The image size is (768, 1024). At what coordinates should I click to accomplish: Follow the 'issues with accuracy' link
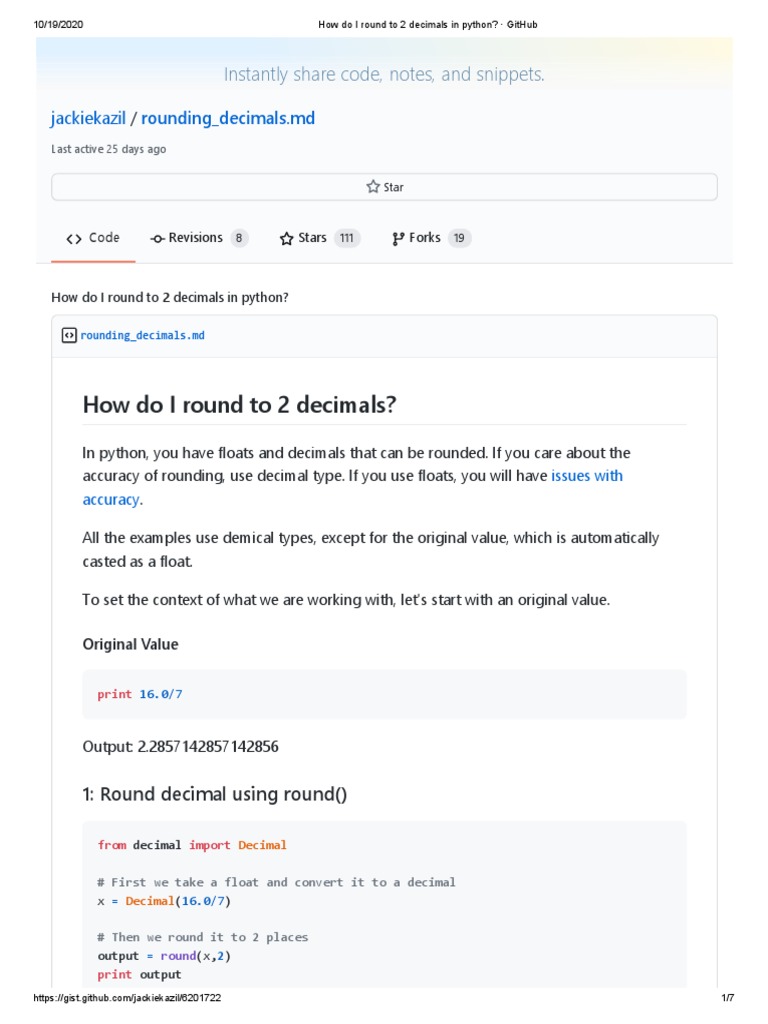click(x=587, y=476)
